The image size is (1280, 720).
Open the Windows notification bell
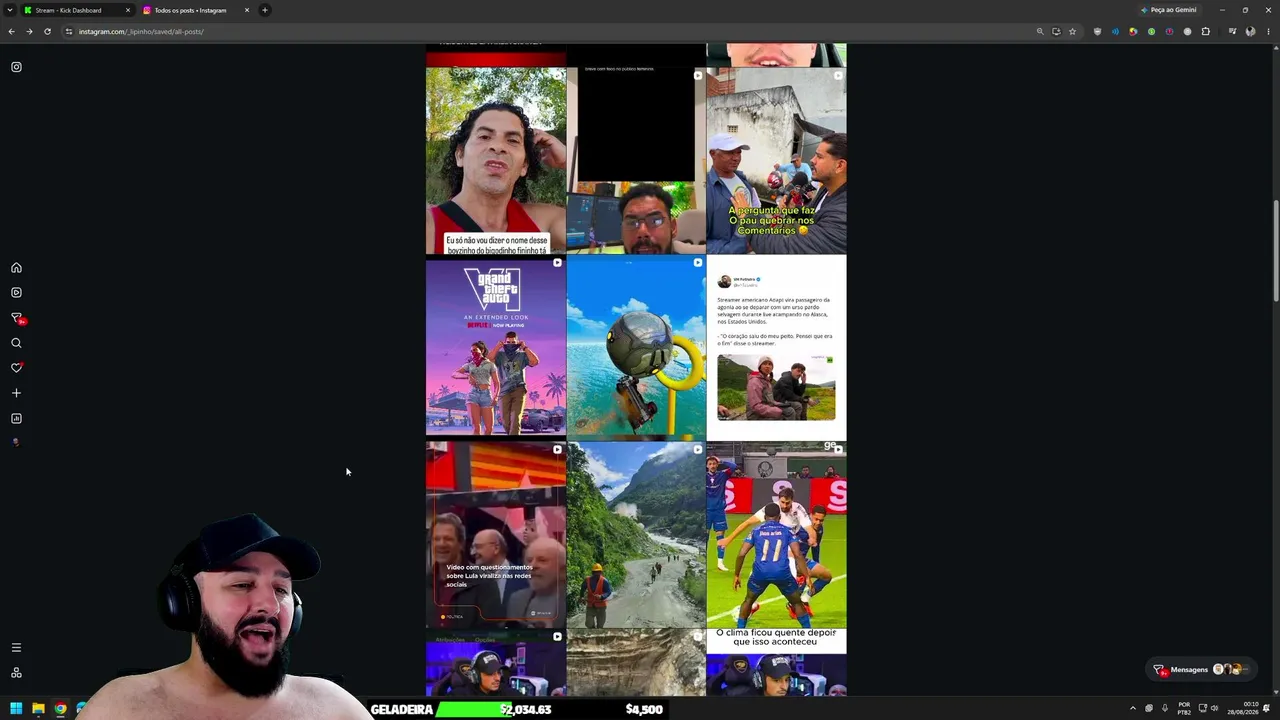(1267, 709)
